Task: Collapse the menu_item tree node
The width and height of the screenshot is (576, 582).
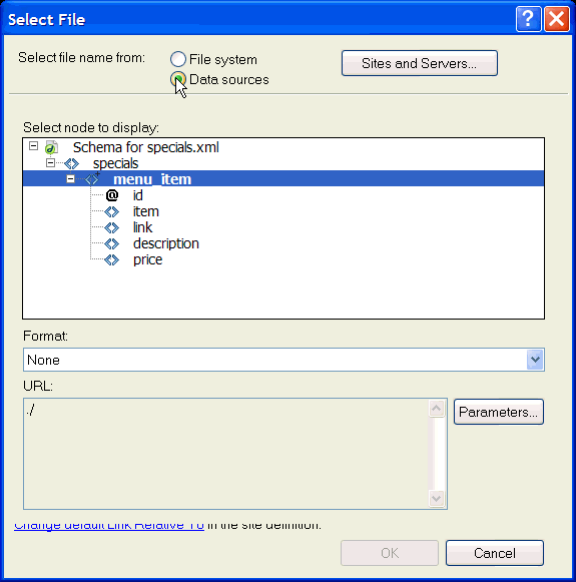Action: tap(71, 179)
